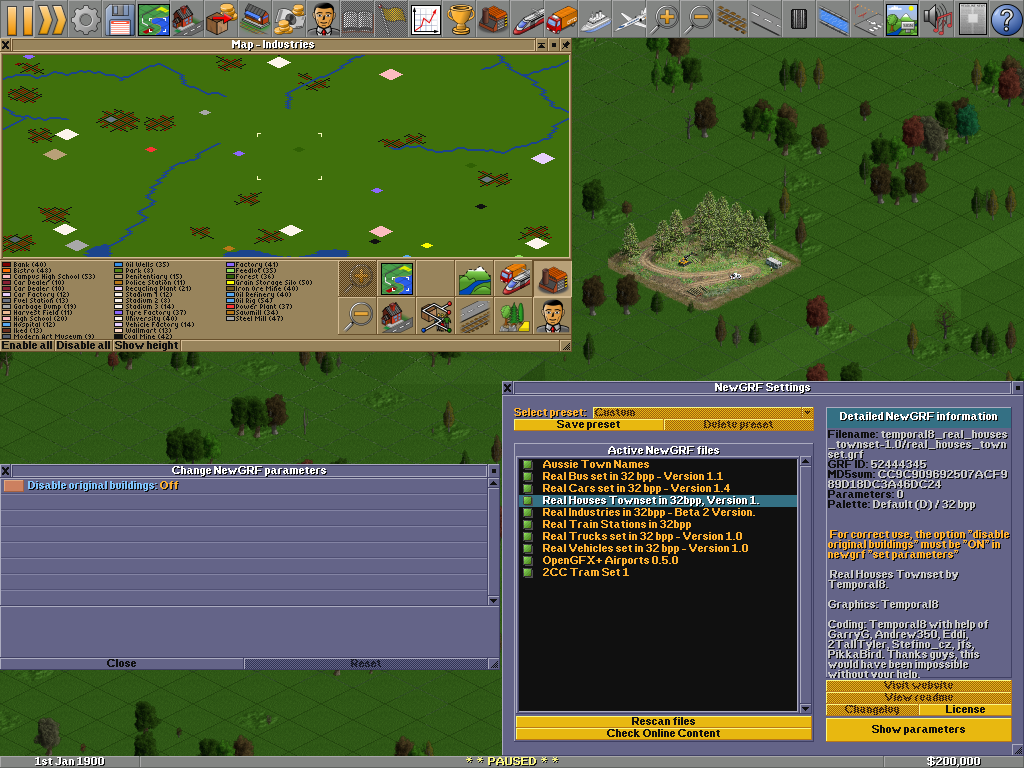Viewport: 1024px width, 768px height.
Task: Open the station list icon
Action: pos(255,18)
